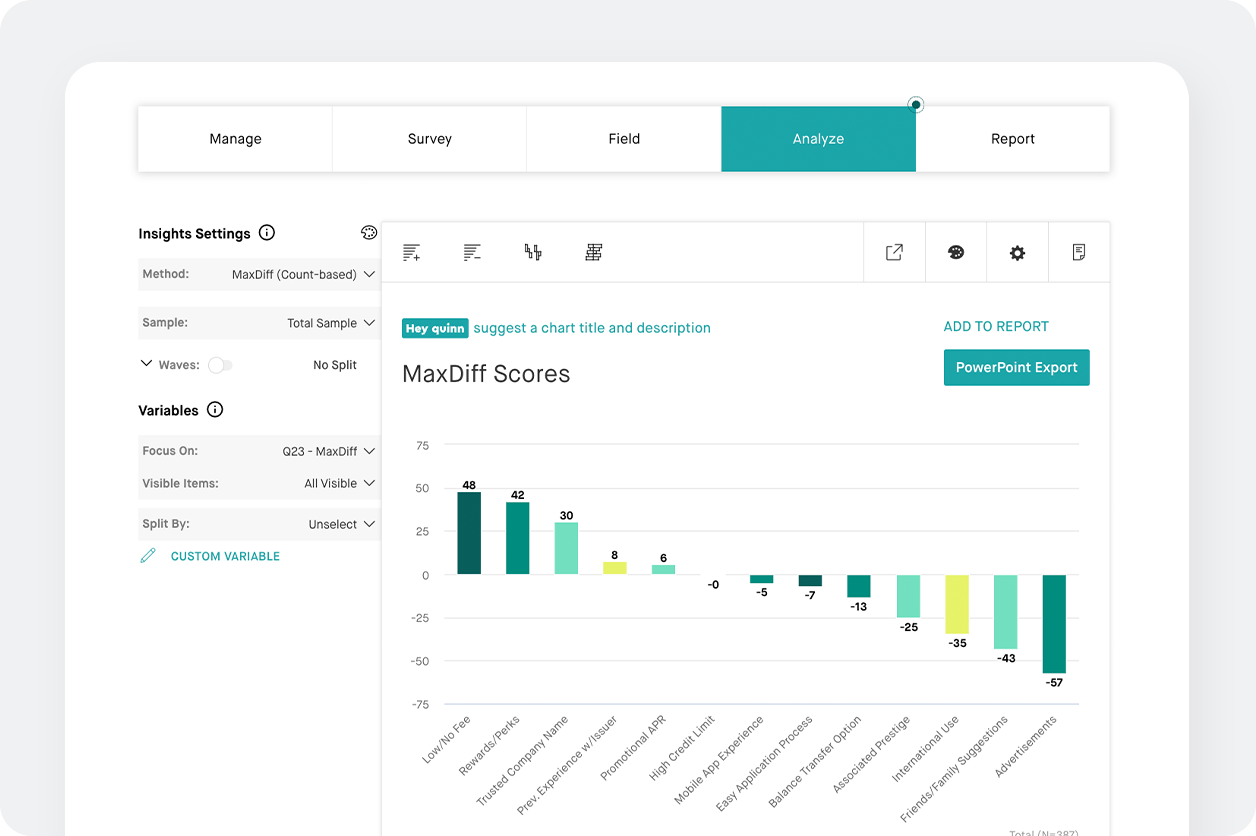Open the Sample Total Sample dropdown

point(259,323)
